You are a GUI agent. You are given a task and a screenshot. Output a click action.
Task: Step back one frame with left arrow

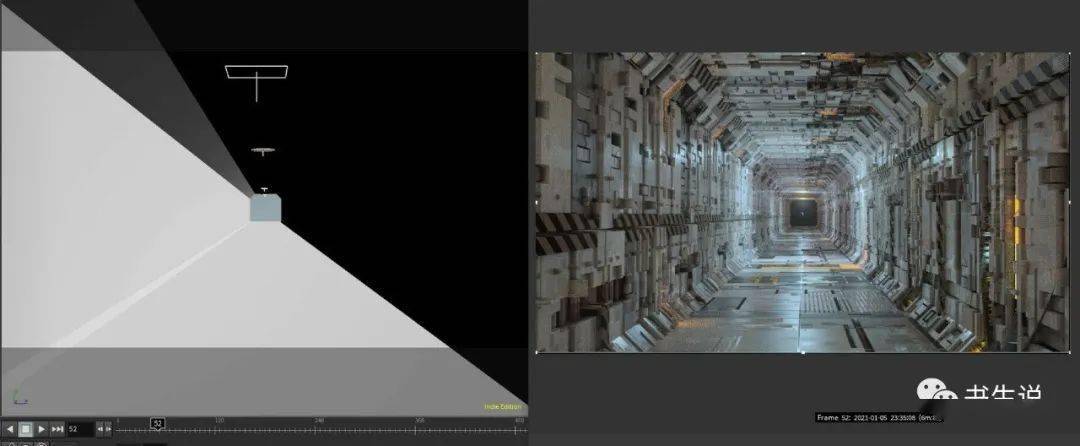coord(100,429)
